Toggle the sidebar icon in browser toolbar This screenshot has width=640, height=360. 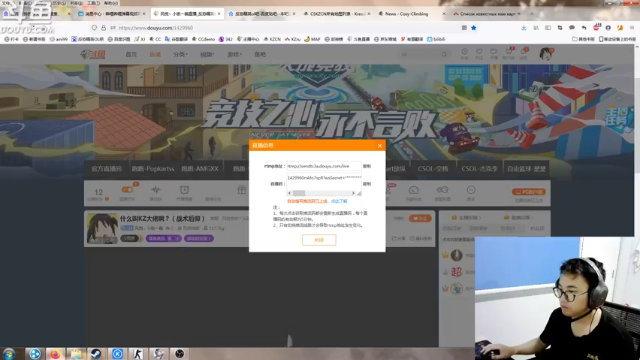click(x=548, y=28)
